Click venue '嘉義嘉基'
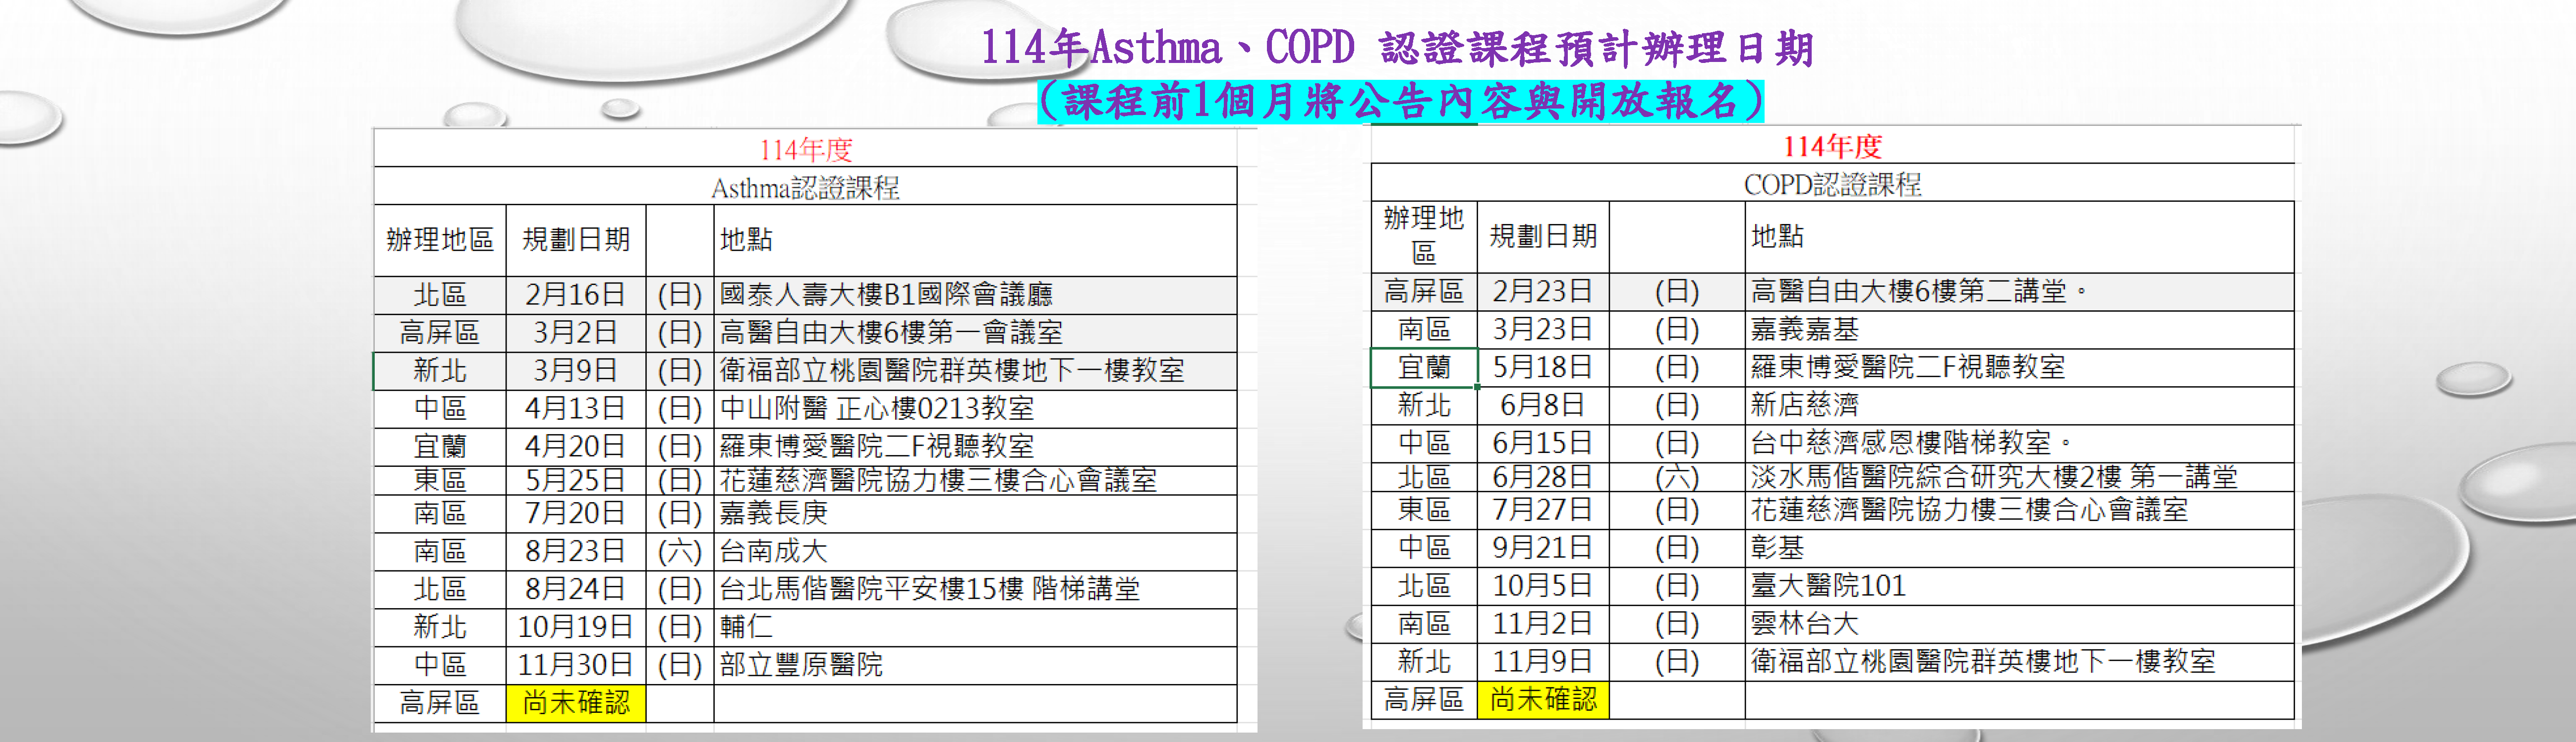The height and width of the screenshot is (742, 2576). coord(1804,329)
